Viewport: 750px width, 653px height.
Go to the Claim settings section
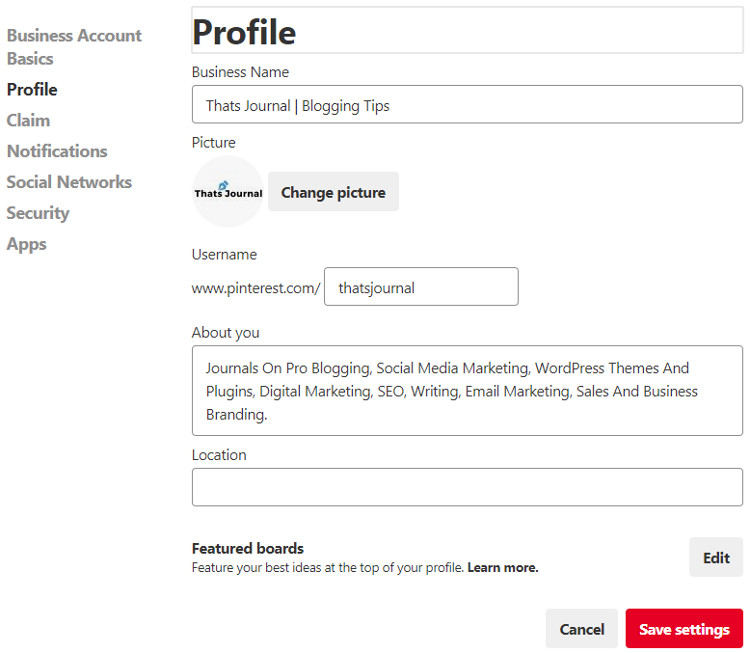pyautogui.click(x=28, y=121)
